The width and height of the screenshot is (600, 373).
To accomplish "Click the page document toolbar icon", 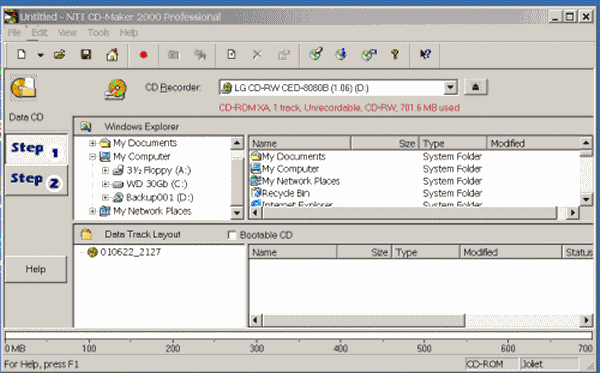I will click(x=231, y=54).
